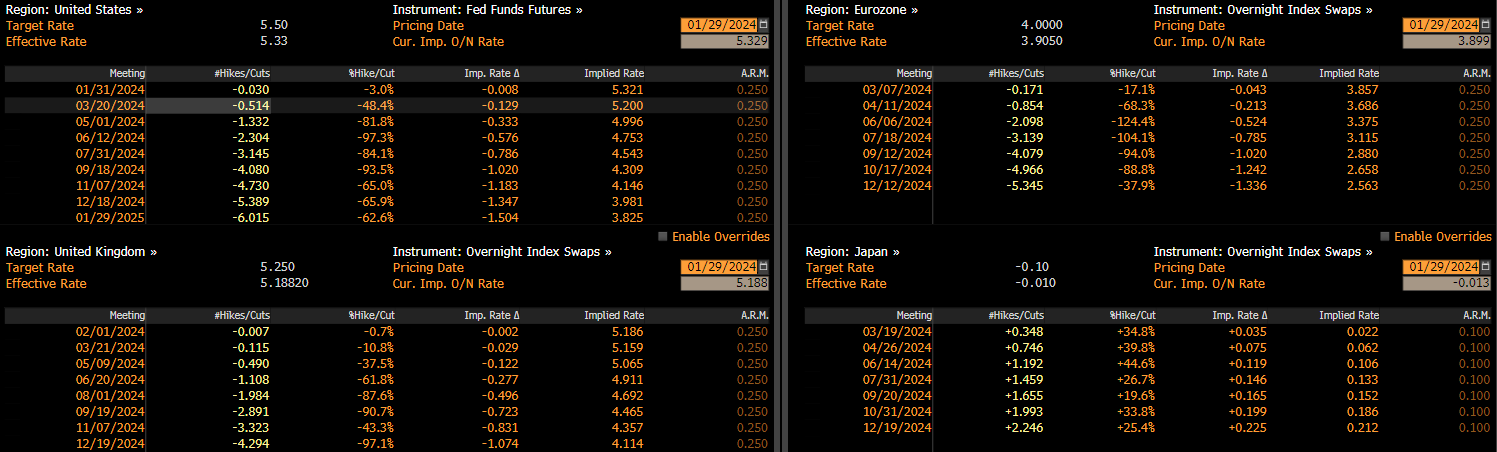The width and height of the screenshot is (1497, 452).
Task: Select the Cur. Imp. O/N Rate field showing 3.899
Action: (x=1447, y=41)
